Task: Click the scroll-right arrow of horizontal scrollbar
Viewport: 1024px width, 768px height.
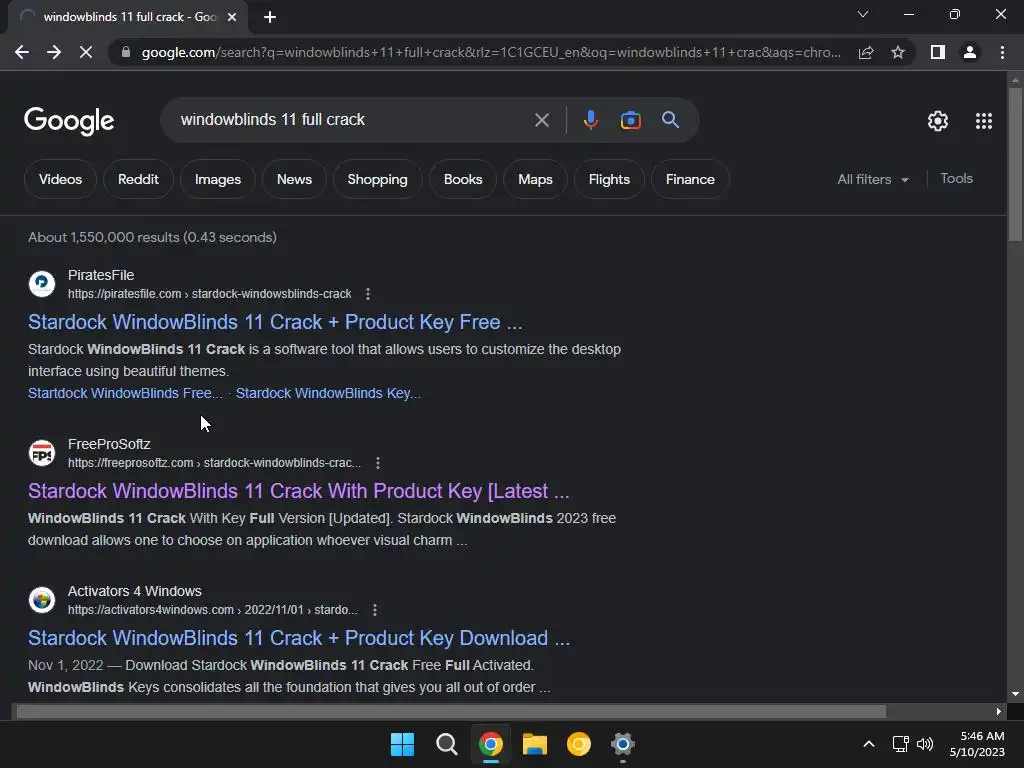Action: click(x=999, y=711)
